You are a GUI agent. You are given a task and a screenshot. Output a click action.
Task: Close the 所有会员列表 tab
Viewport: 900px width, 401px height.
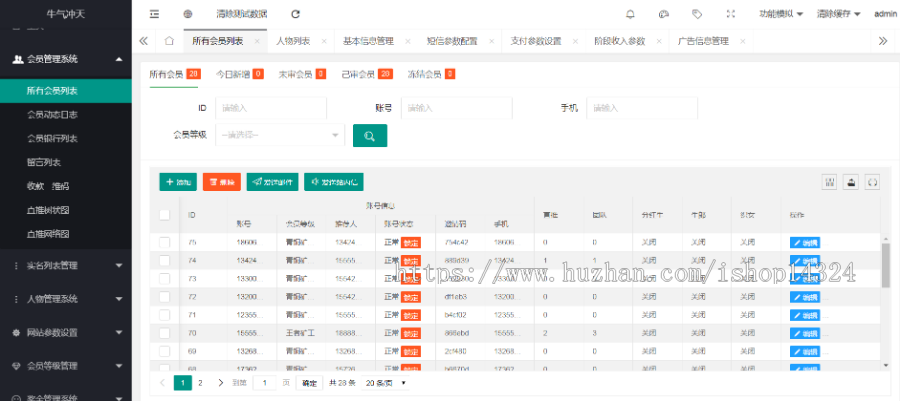pos(257,41)
